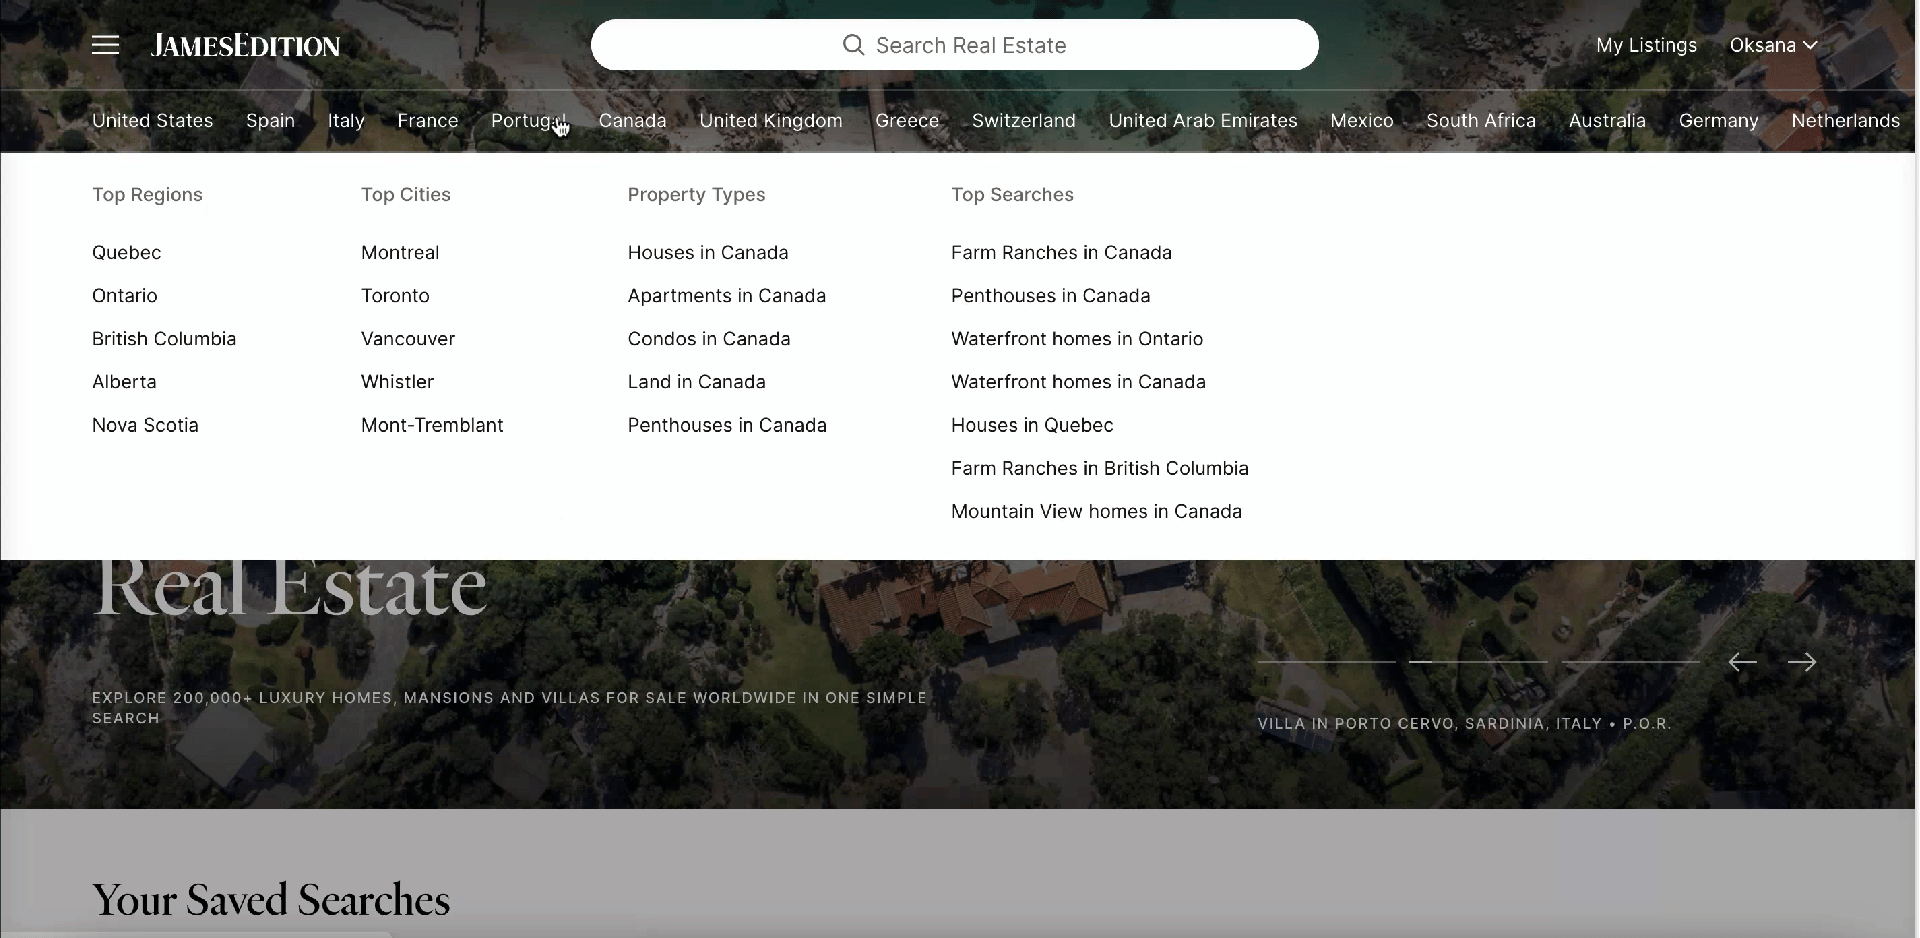Expand the Oksana account dropdown

1773,45
